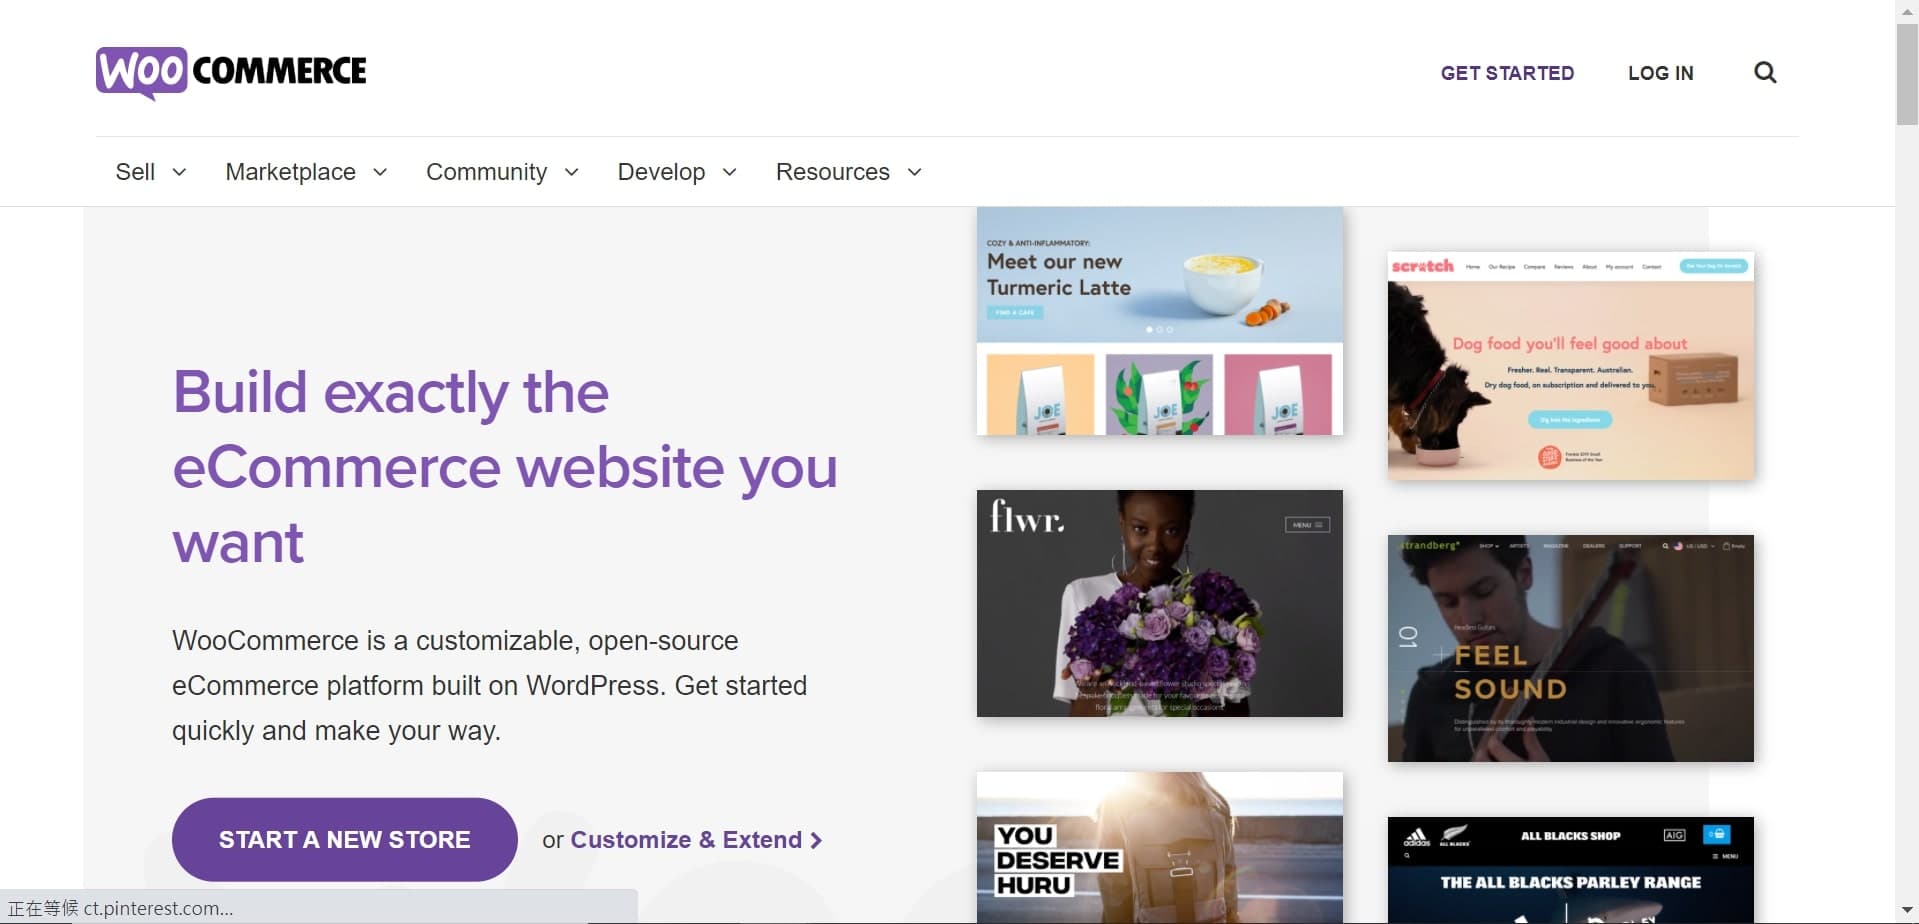Image resolution: width=1919 pixels, height=924 pixels.
Task: Click the paragraph starting 'WooCommerce is a customizable'
Action: (x=489, y=686)
